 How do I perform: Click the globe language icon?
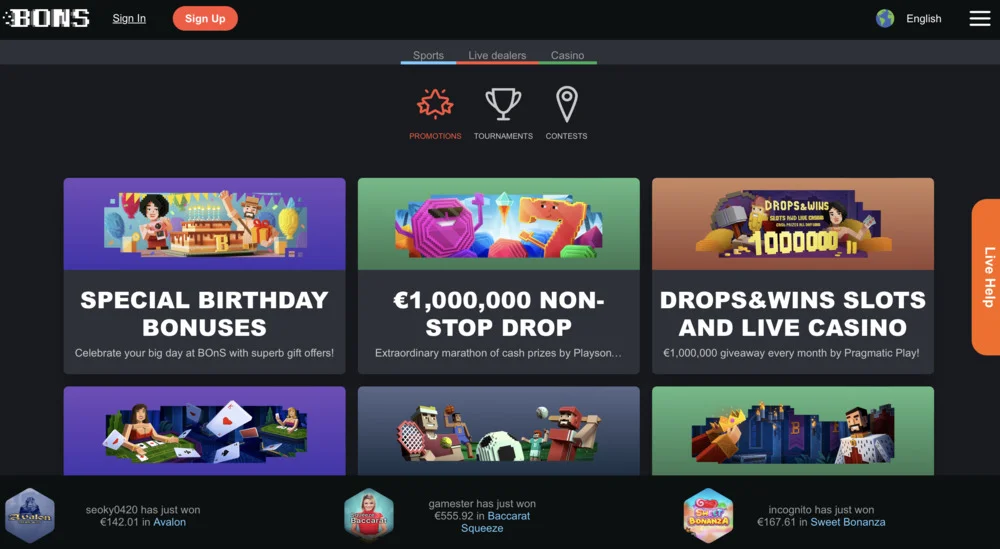point(885,18)
